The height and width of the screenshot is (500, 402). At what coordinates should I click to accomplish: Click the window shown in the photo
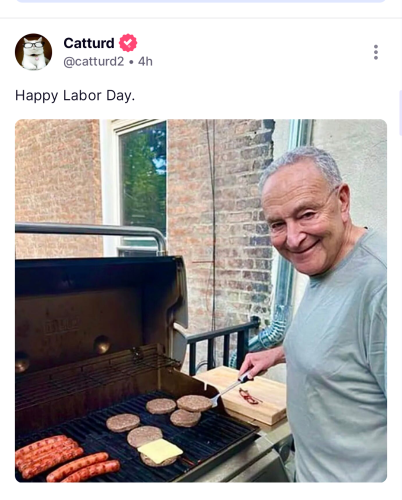click(136, 187)
